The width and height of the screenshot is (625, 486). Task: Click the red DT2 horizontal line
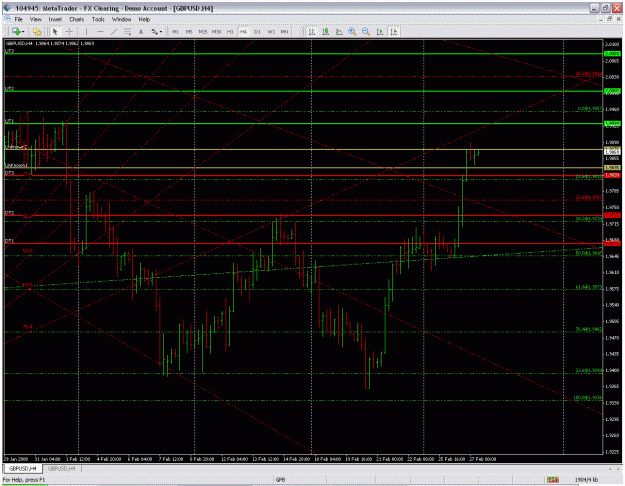[x=303, y=215]
